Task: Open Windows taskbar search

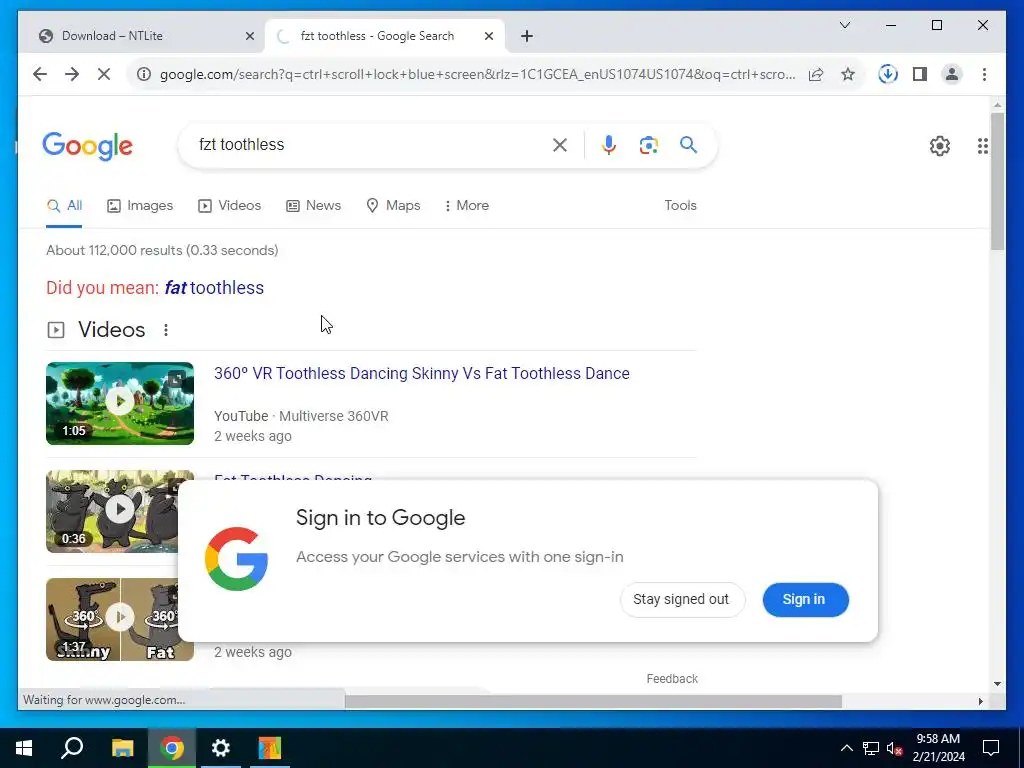Action: coord(72,748)
